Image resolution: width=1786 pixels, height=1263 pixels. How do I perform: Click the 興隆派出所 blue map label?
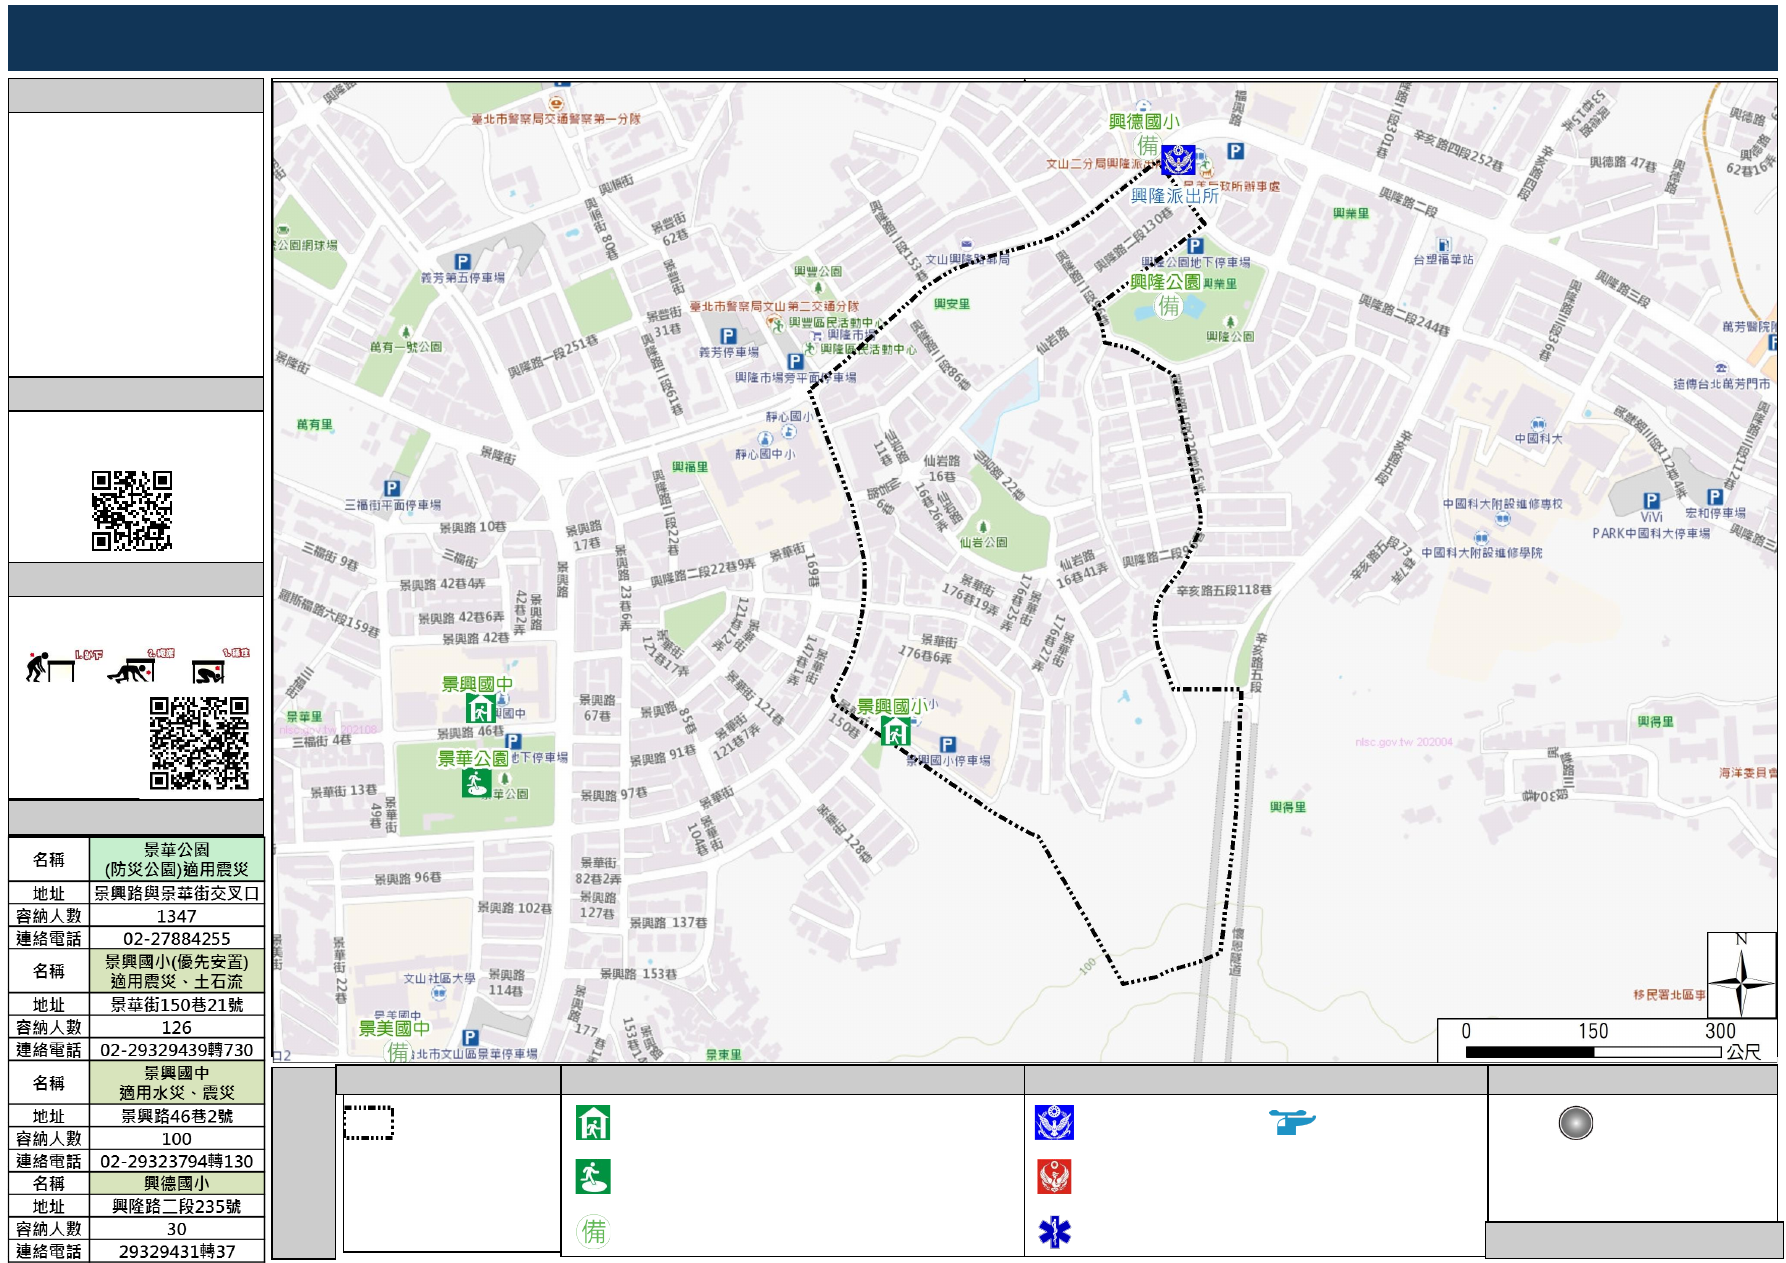tap(1175, 196)
